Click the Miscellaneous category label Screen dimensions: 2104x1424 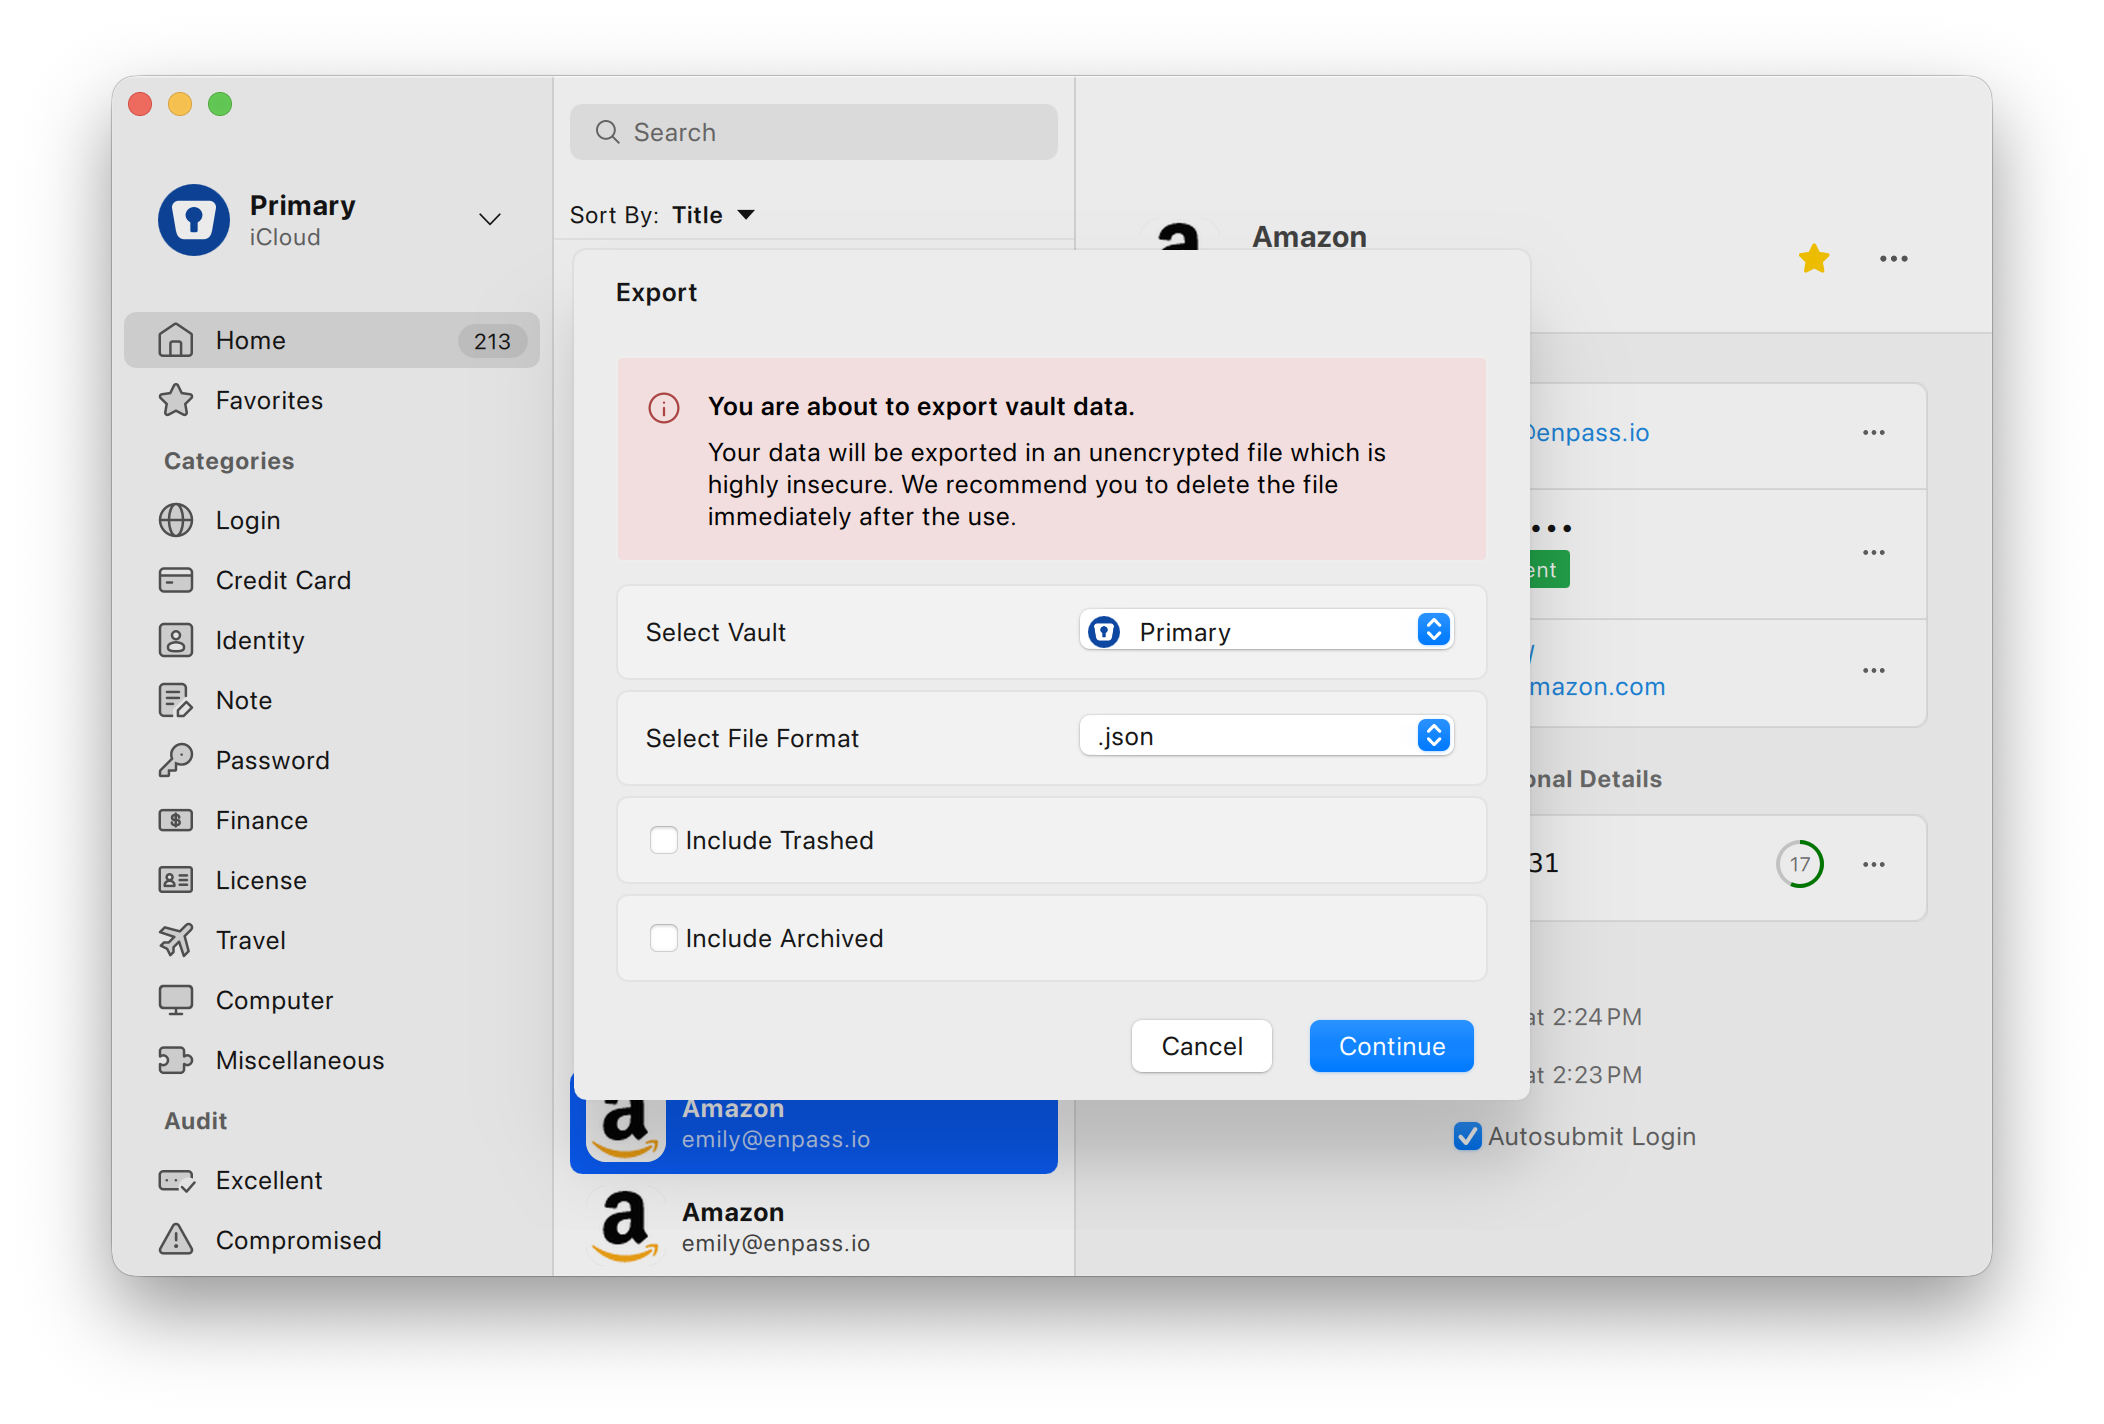tap(300, 1060)
